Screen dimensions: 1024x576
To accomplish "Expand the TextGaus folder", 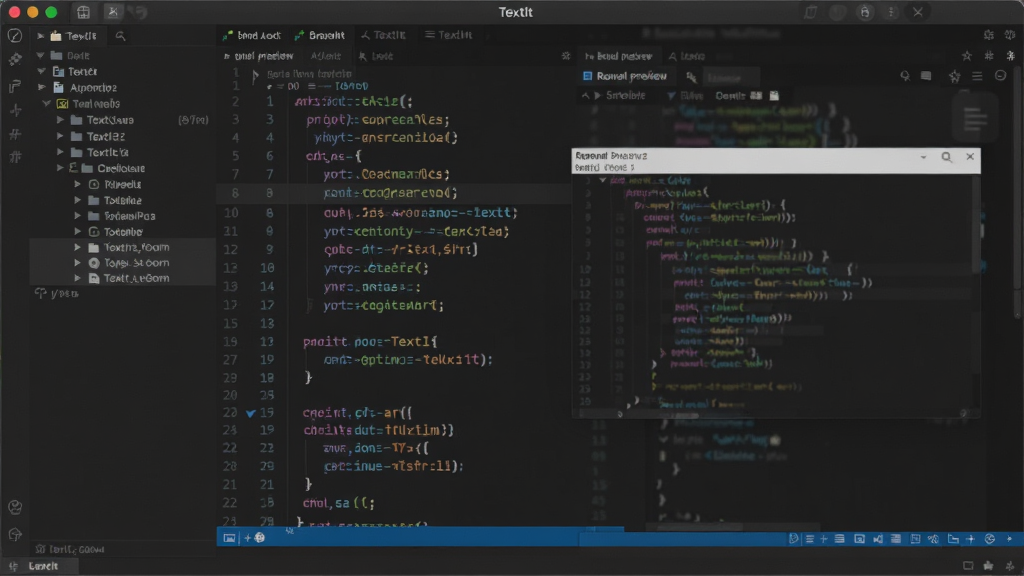I will (x=60, y=120).
